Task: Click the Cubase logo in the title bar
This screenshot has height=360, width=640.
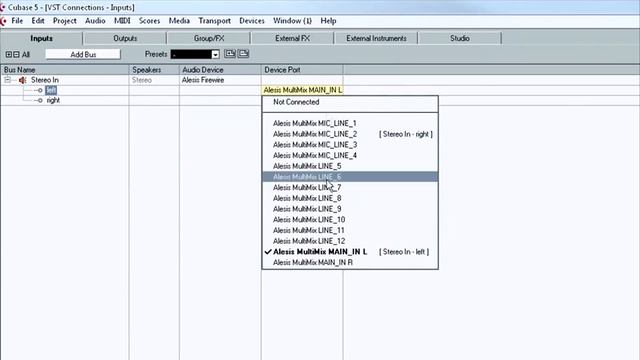Action: (x=3, y=7)
